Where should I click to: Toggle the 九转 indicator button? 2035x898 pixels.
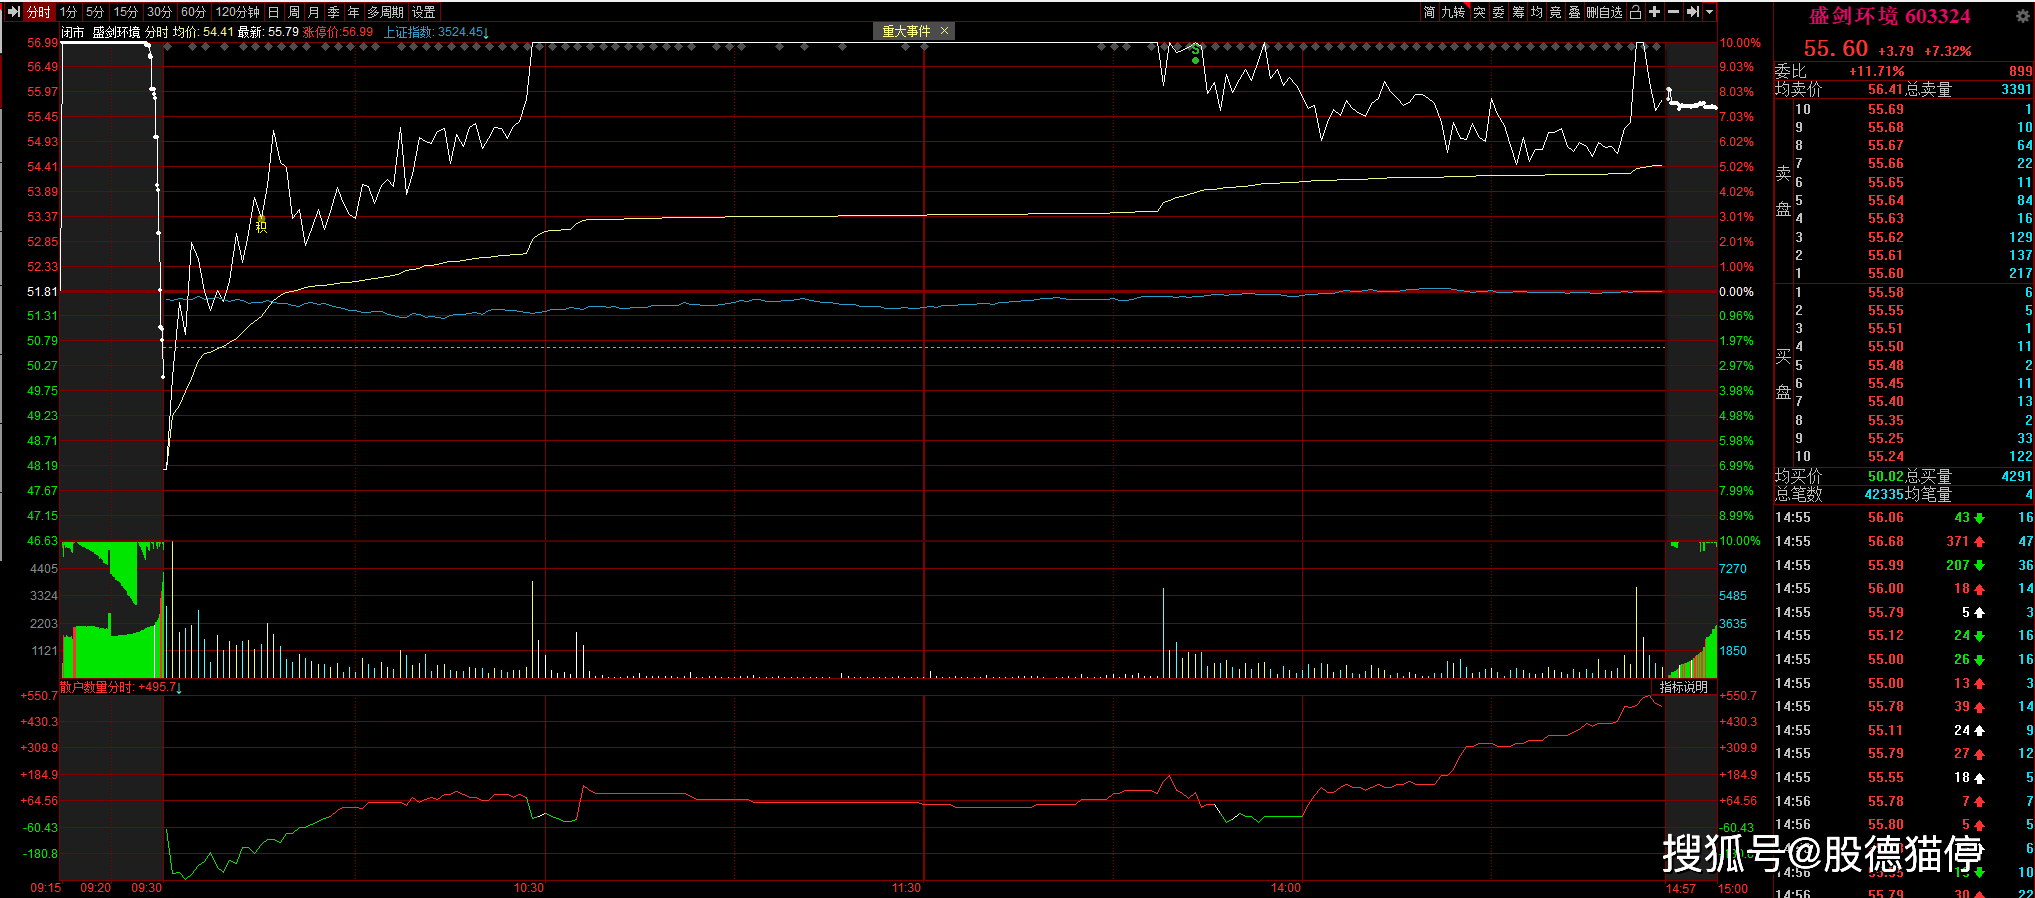(x=1453, y=12)
